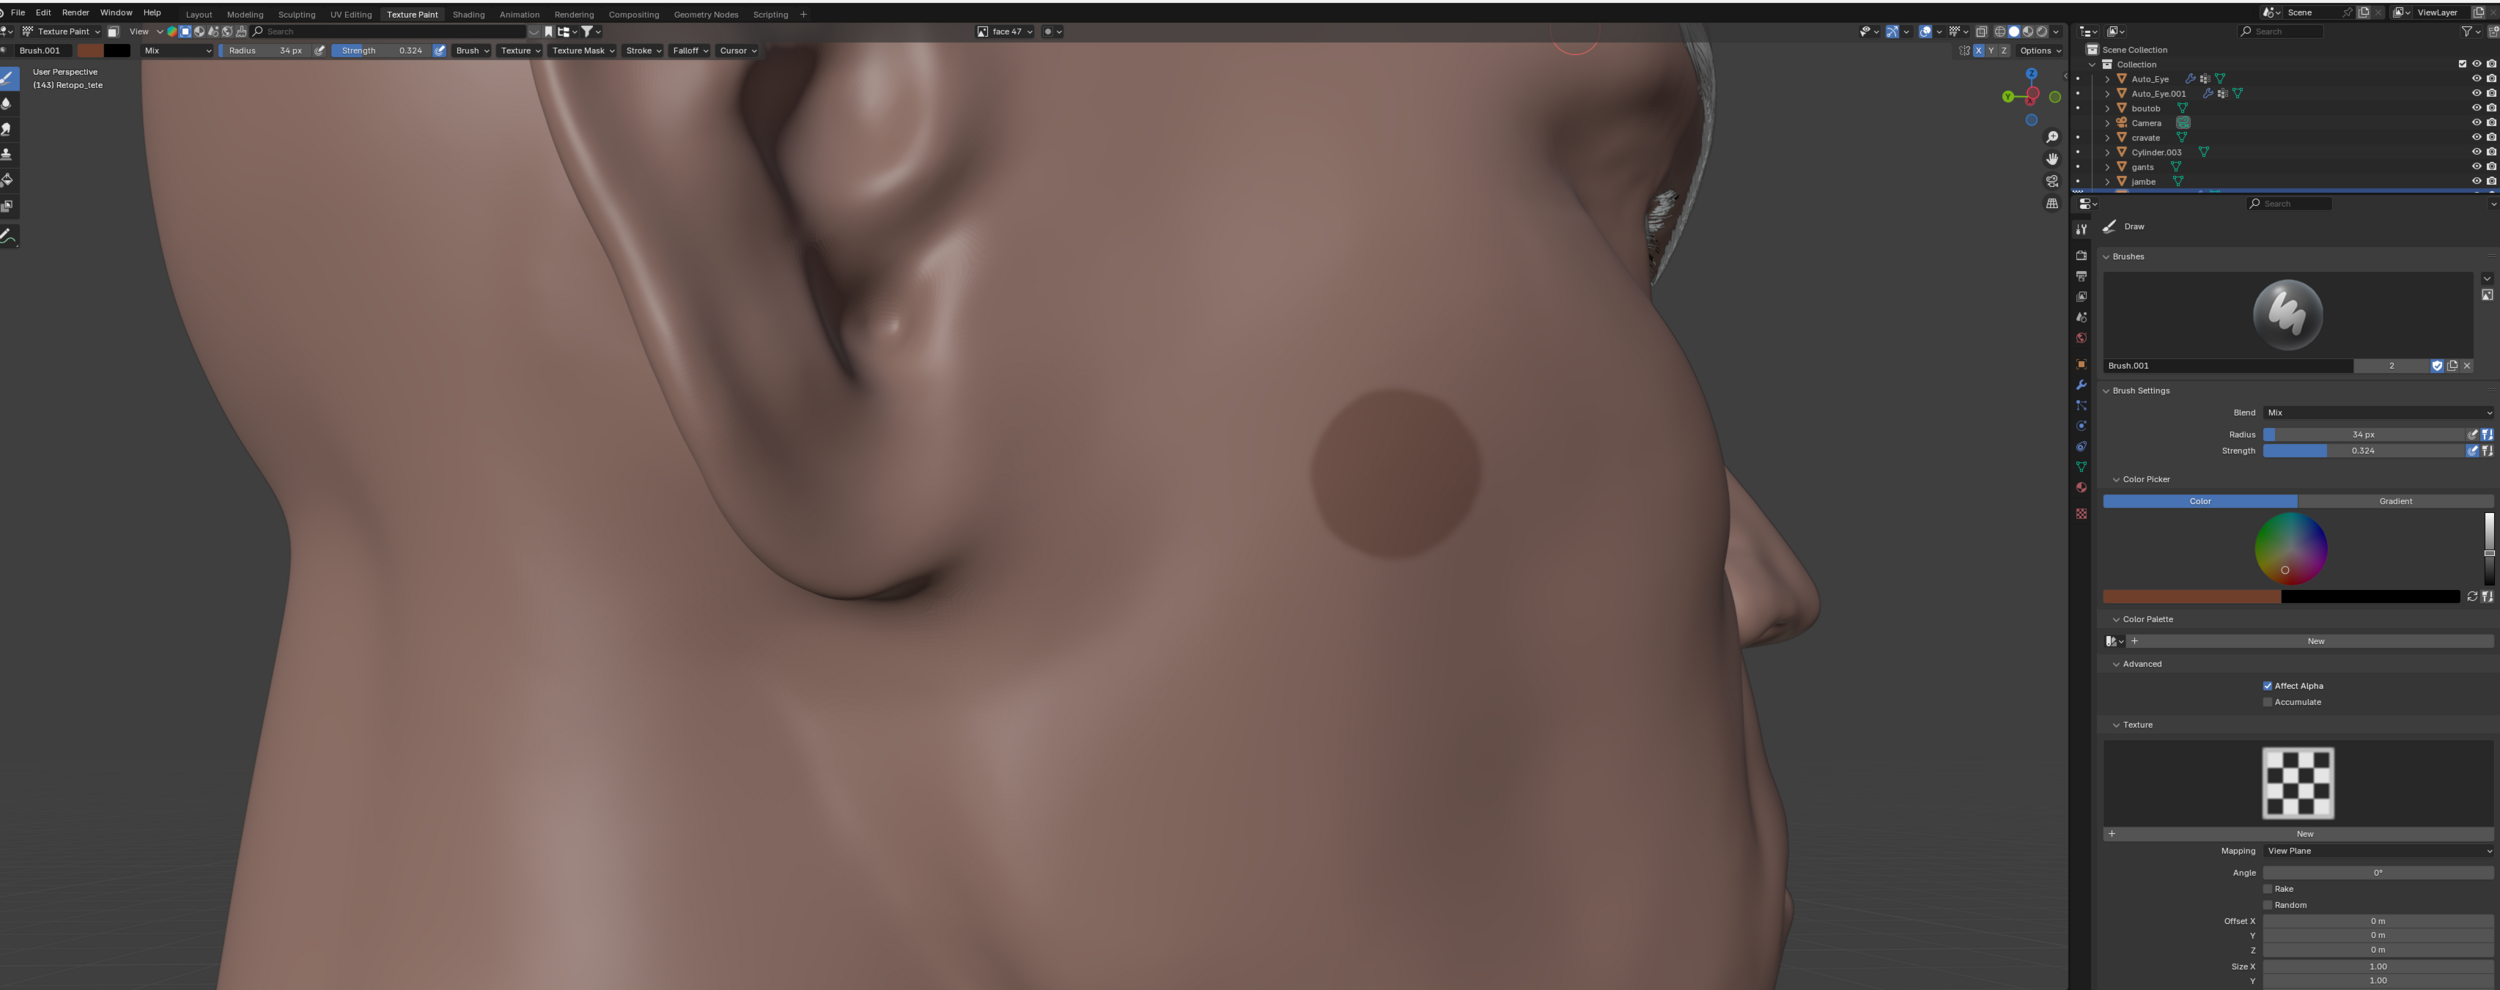Open the Modifiers wrench properties tab
The height and width of the screenshot is (990, 2500).
2081,385
